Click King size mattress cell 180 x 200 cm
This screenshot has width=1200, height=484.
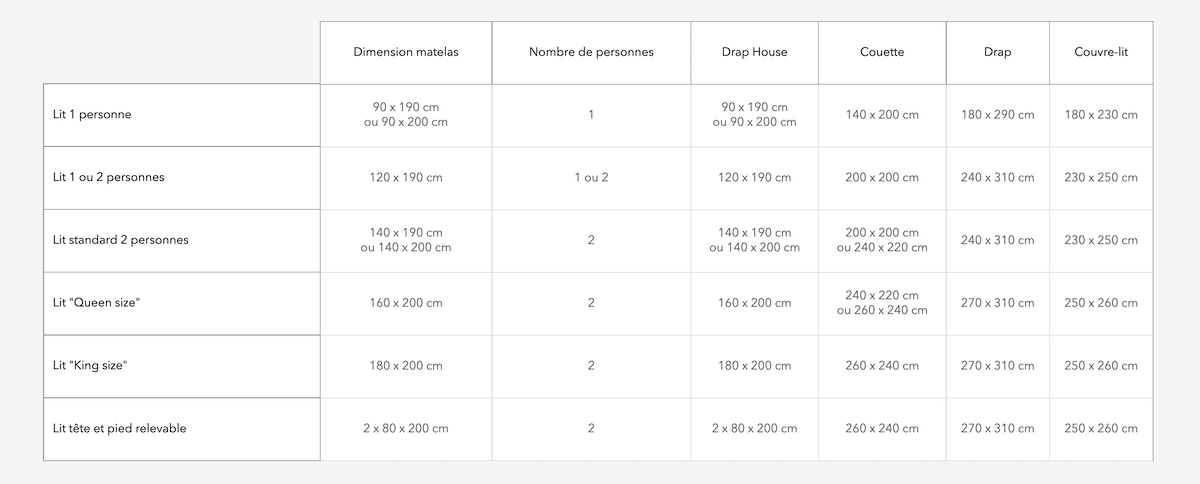pos(406,366)
